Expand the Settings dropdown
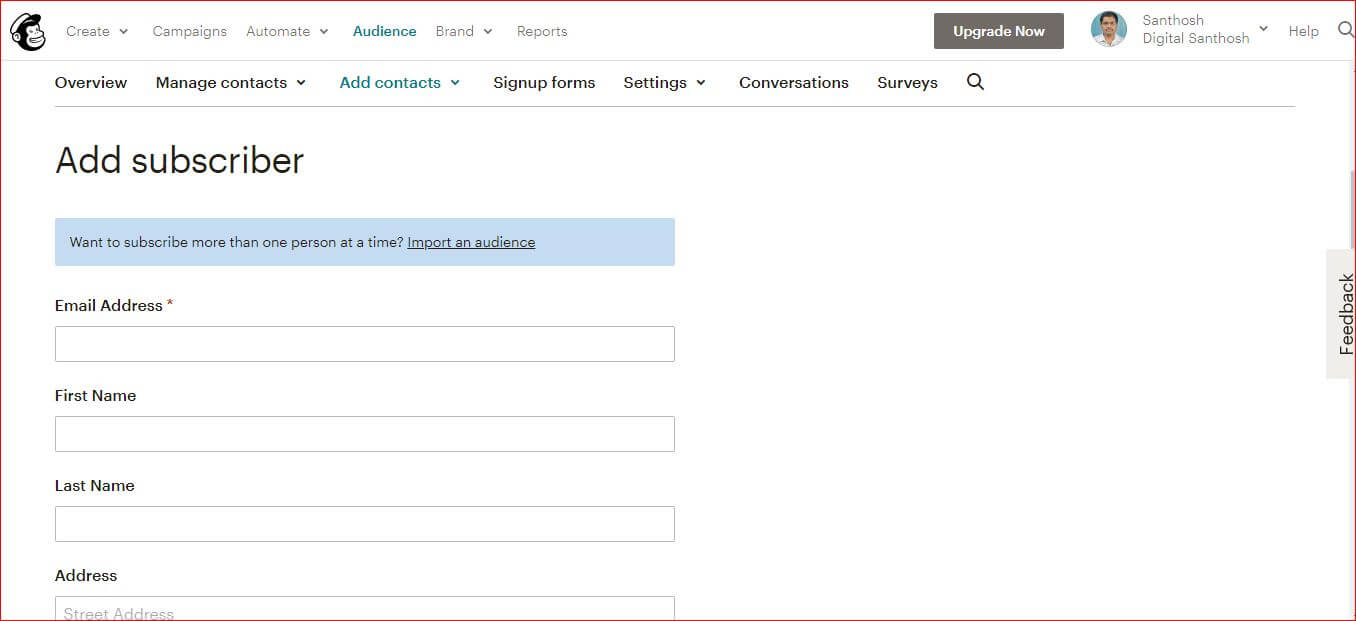Image resolution: width=1356 pixels, height=621 pixels. (665, 83)
